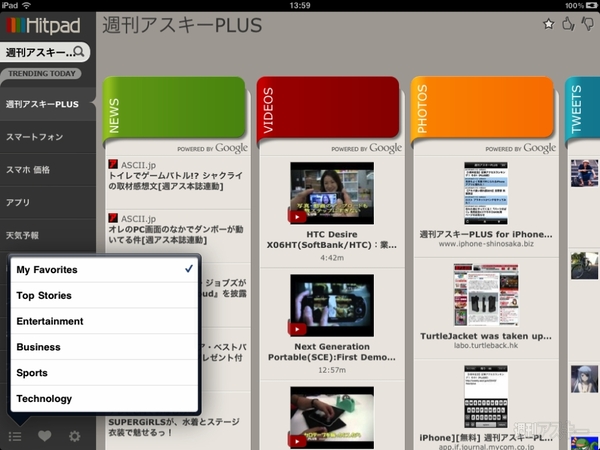Tap the 12:57m video duration
The height and width of the screenshot is (450, 600).
[x=332, y=370]
